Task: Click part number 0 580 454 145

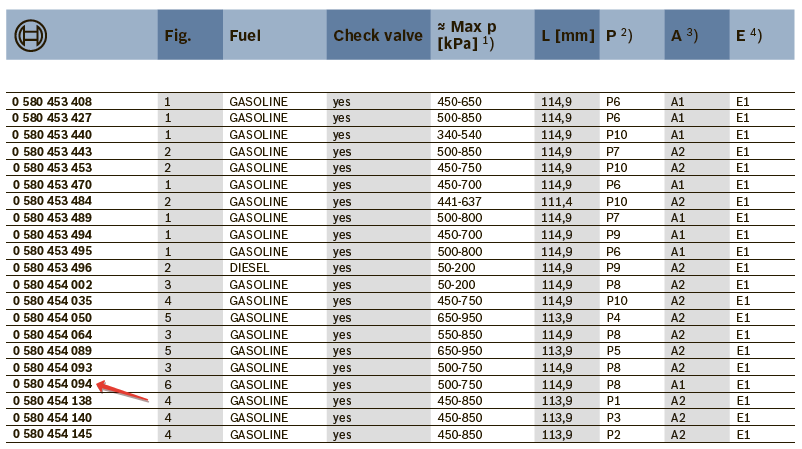Action: 52,434
